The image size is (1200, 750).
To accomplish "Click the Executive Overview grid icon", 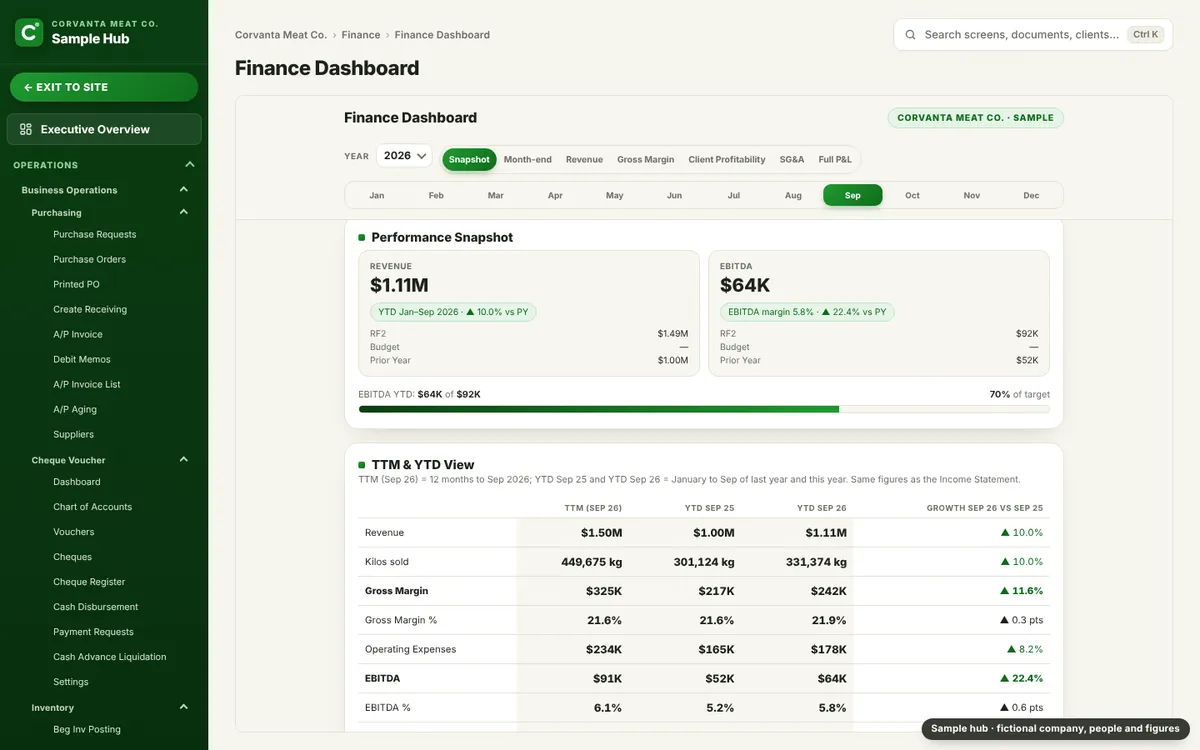I will [x=26, y=129].
